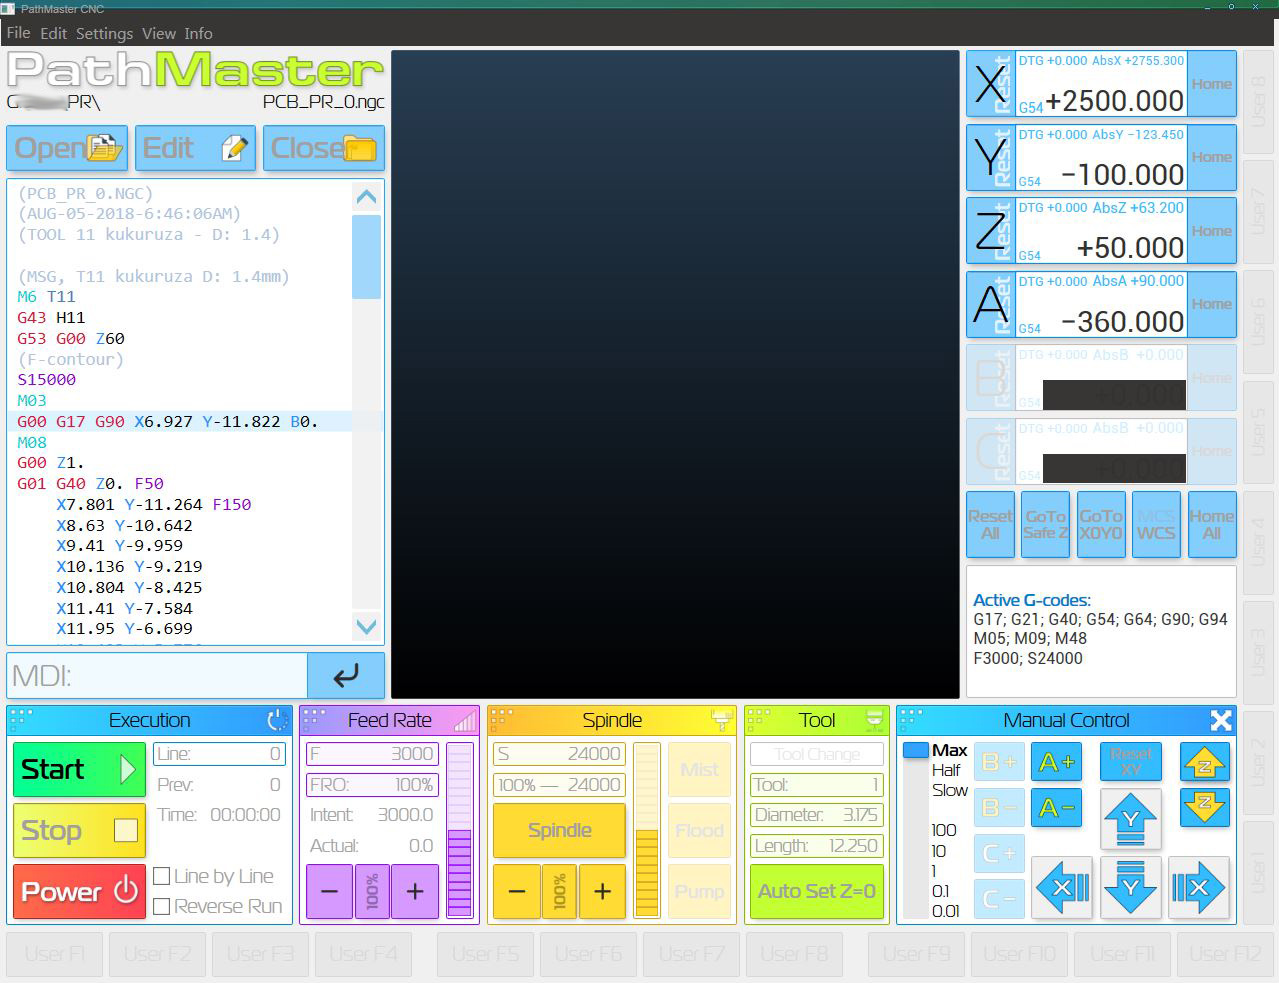Toggle MCS/WCS coordinate display
Screen dimensions: 1279x983
pyautogui.click(x=1156, y=524)
